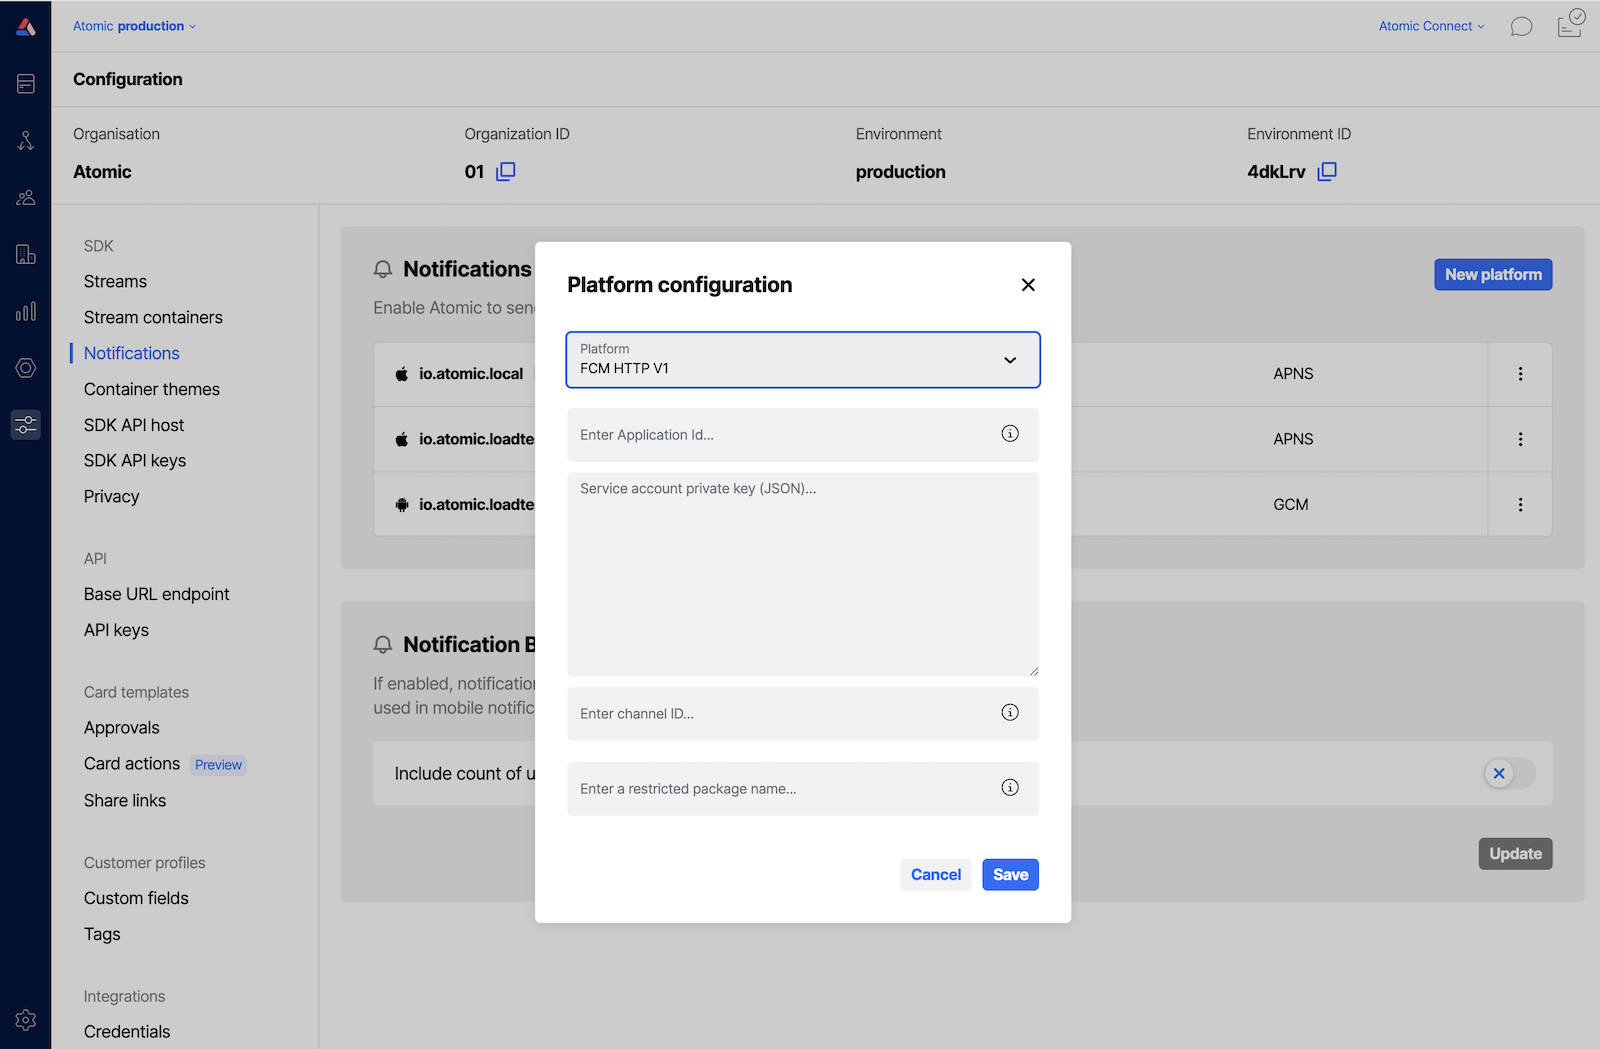Click the Android icon in GCM row
This screenshot has height=1049, width=1600.
(x=401, y=505)
